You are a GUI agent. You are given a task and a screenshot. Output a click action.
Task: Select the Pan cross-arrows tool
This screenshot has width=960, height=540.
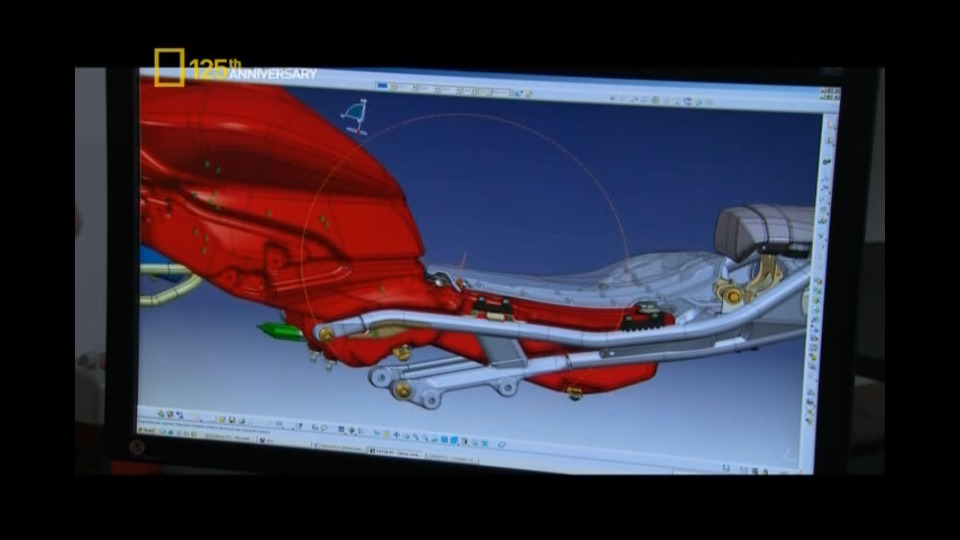pos(396,434)
